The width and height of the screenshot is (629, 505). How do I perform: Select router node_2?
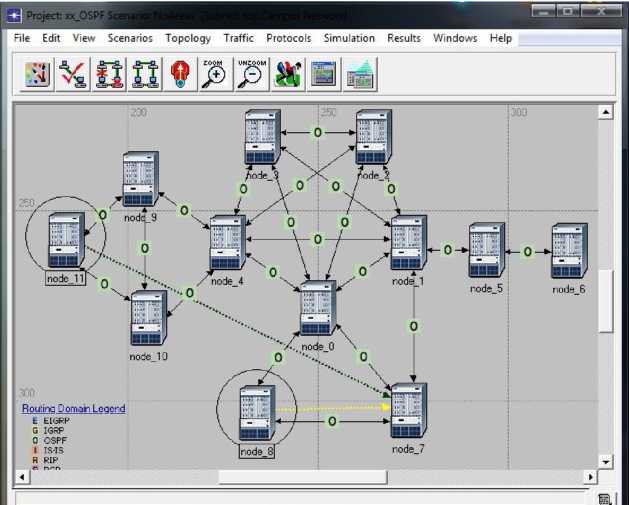[x=373, y=137]
